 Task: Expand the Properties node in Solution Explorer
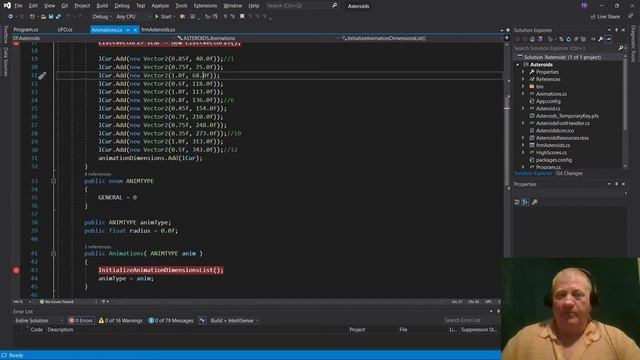[523, 72]
